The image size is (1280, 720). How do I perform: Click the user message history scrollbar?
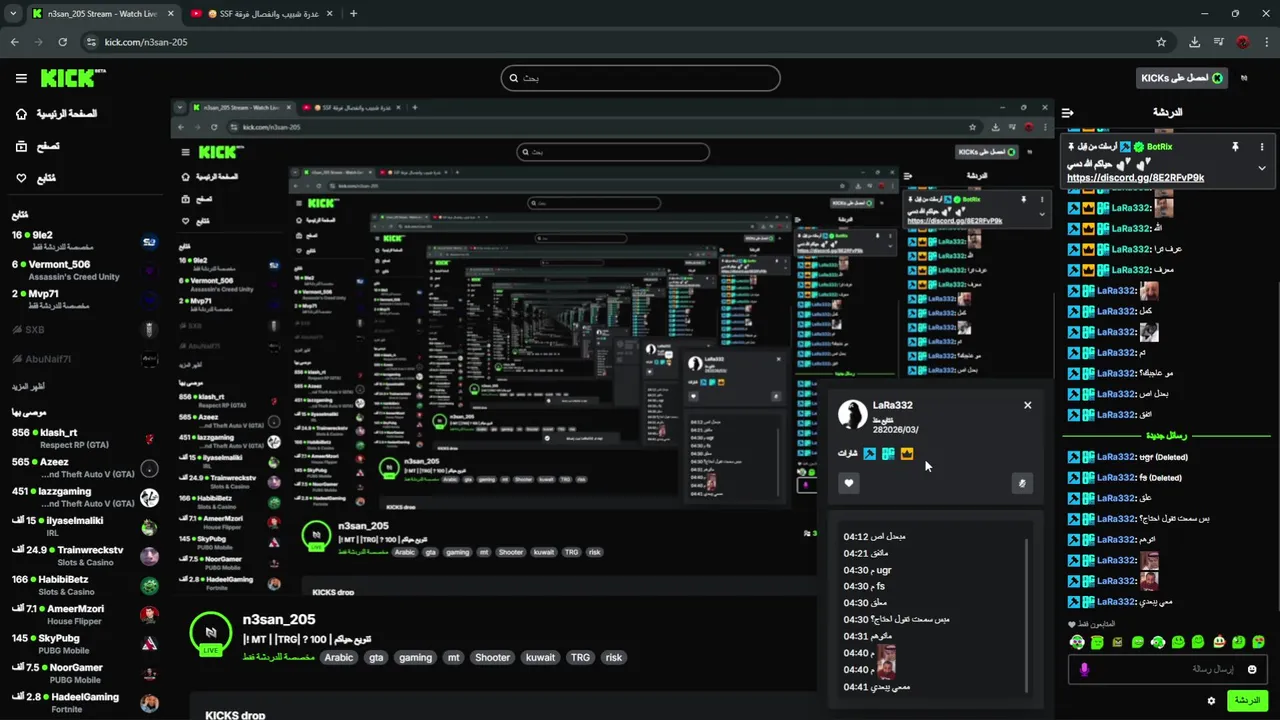click(x=1027, y=614)
